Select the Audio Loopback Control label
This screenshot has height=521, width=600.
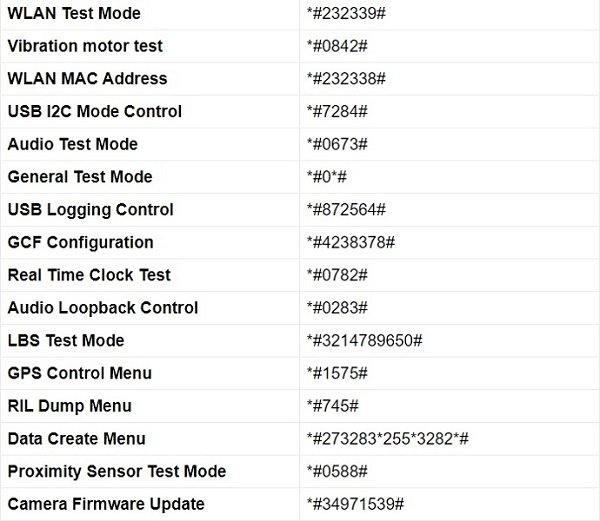[103, 308]
